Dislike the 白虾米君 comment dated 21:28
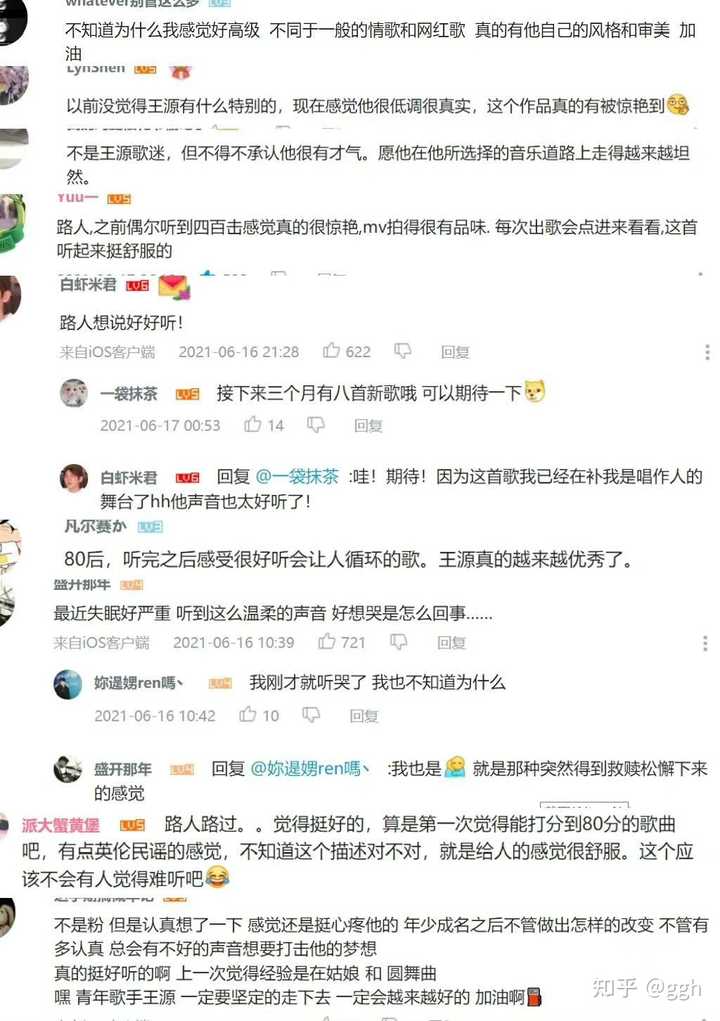 [x=403, y=352]
